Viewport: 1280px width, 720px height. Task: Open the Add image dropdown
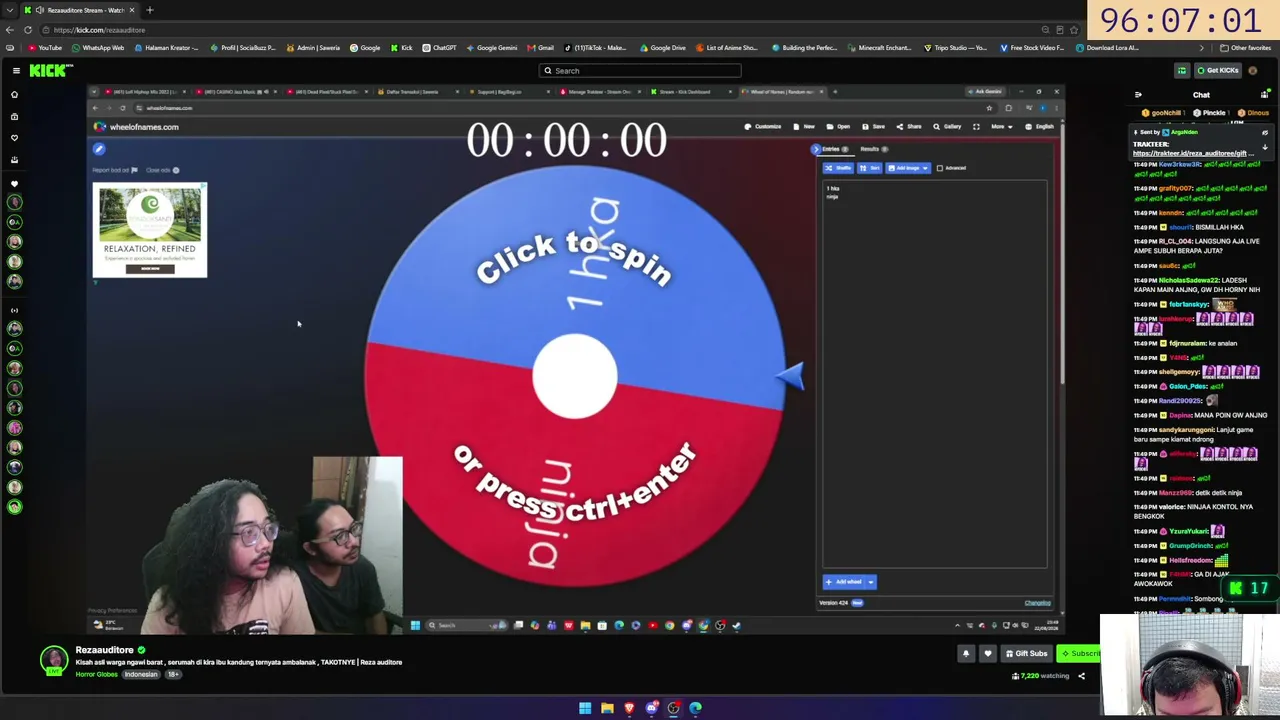click(908, 168)
